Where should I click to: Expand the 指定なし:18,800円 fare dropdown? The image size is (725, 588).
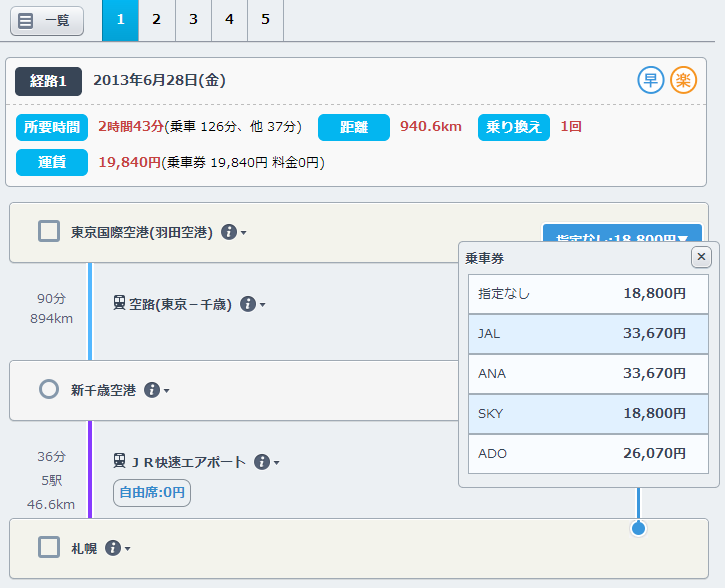click(622, 237)
